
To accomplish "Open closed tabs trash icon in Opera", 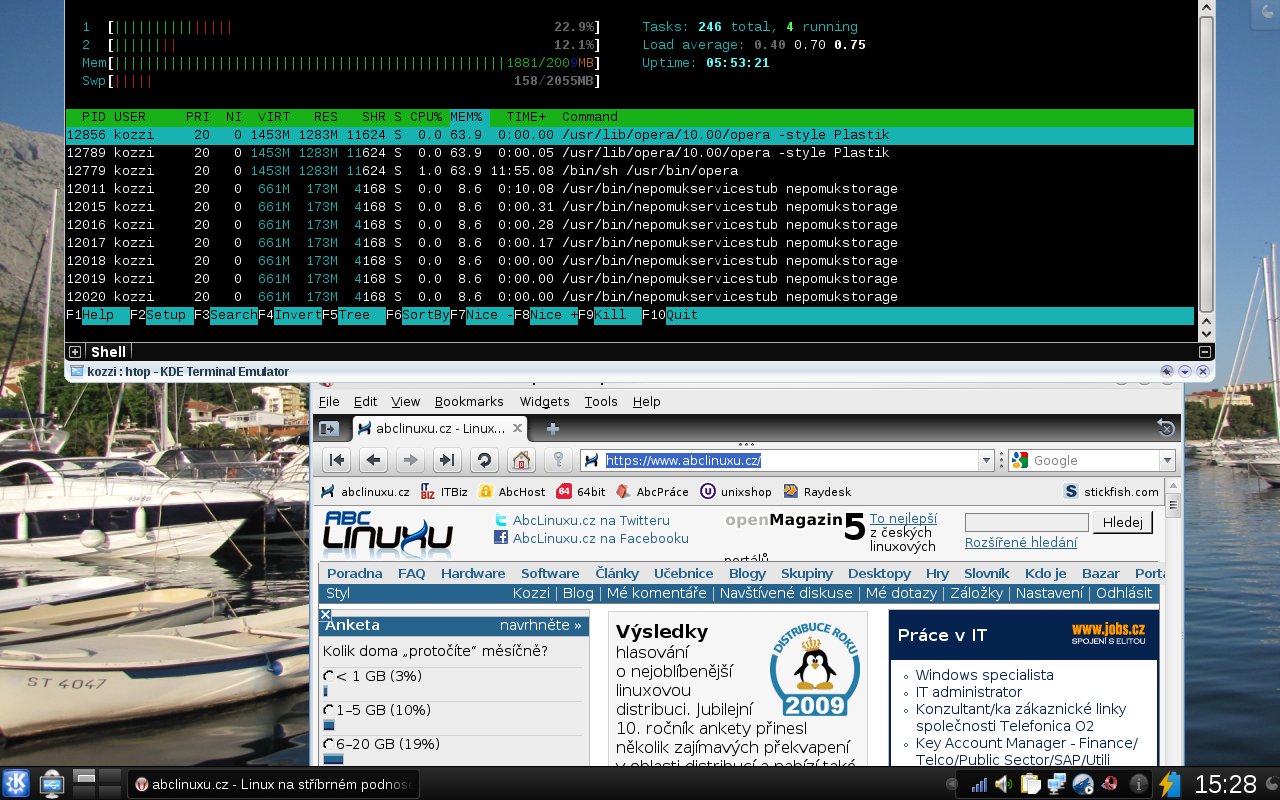I will pyautogui.click(x=1165, y=428).
